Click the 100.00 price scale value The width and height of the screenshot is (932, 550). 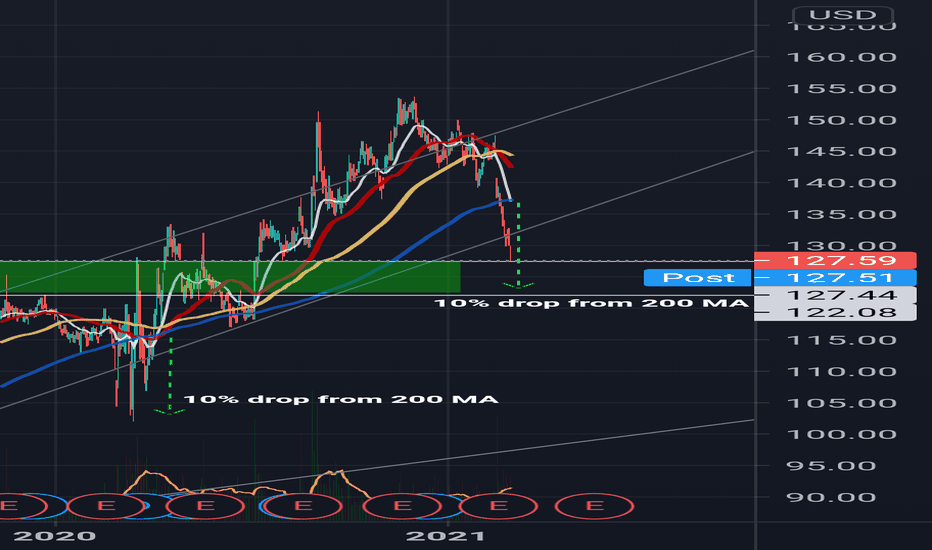pyautogui.click(x=841, y=434)
